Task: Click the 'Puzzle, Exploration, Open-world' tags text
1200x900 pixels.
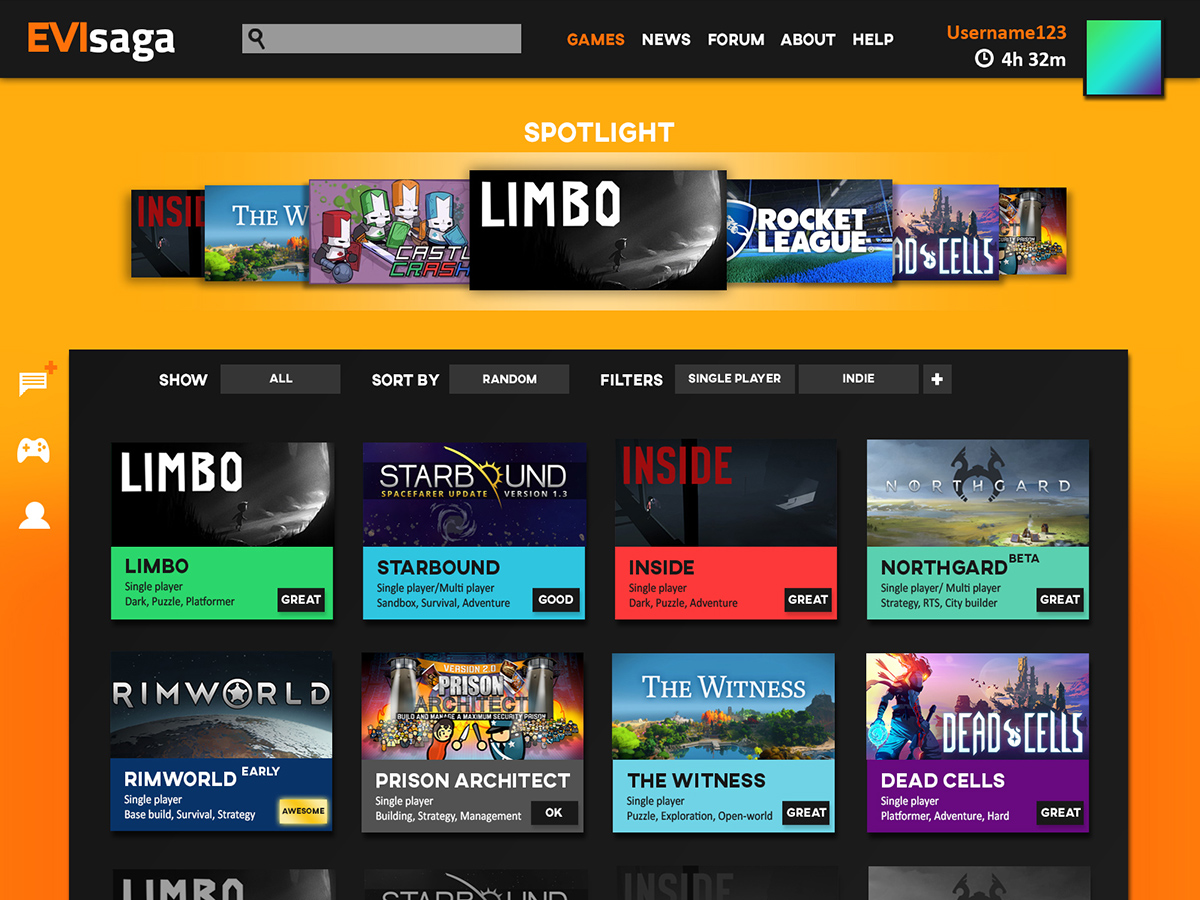Action: tap(700, 816)
